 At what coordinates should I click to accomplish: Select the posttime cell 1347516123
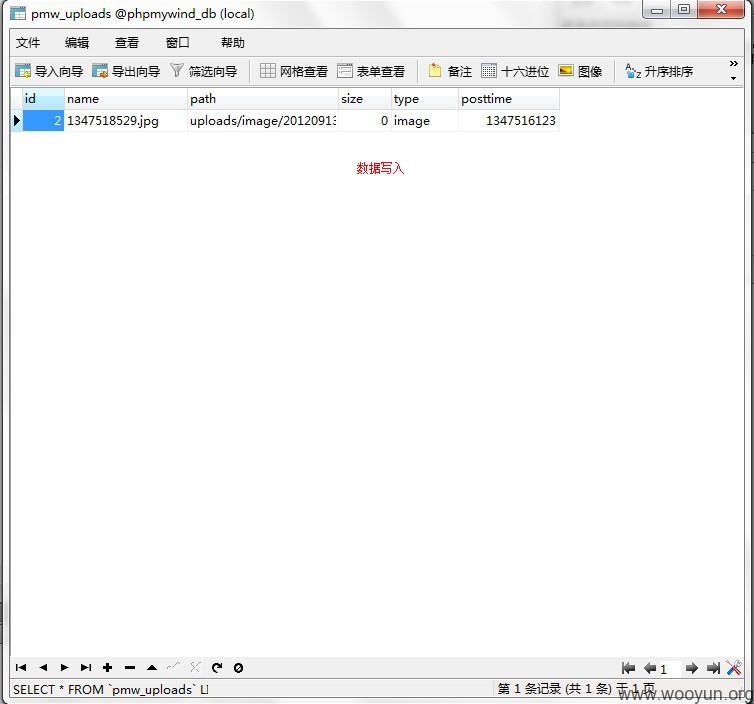(509, 120)
